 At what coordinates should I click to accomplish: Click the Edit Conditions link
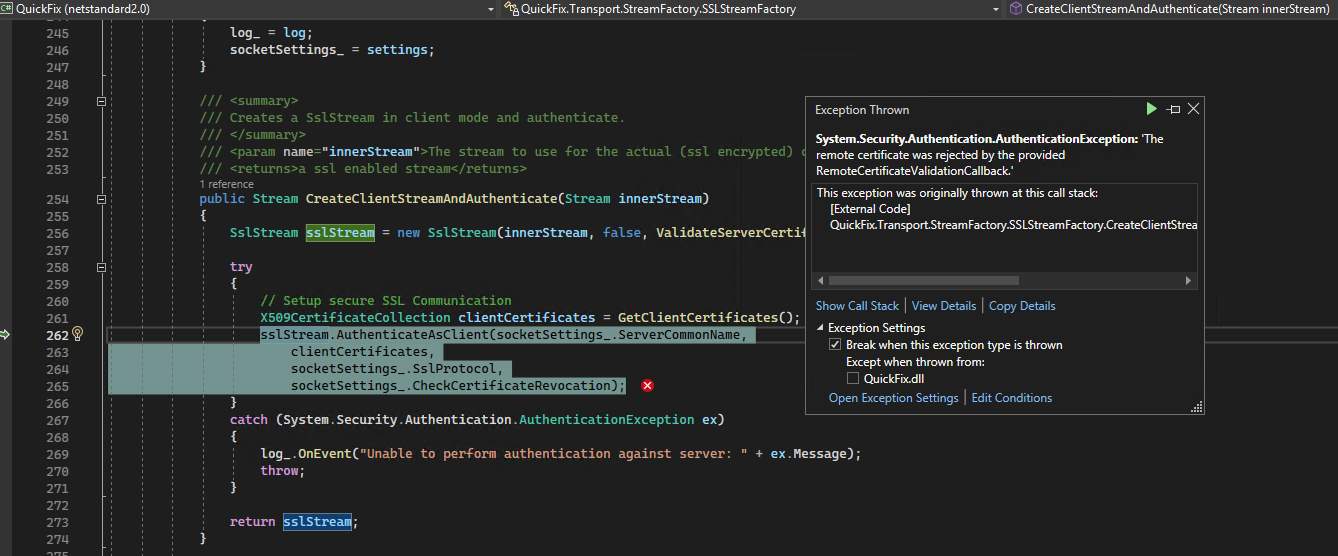1012,398
